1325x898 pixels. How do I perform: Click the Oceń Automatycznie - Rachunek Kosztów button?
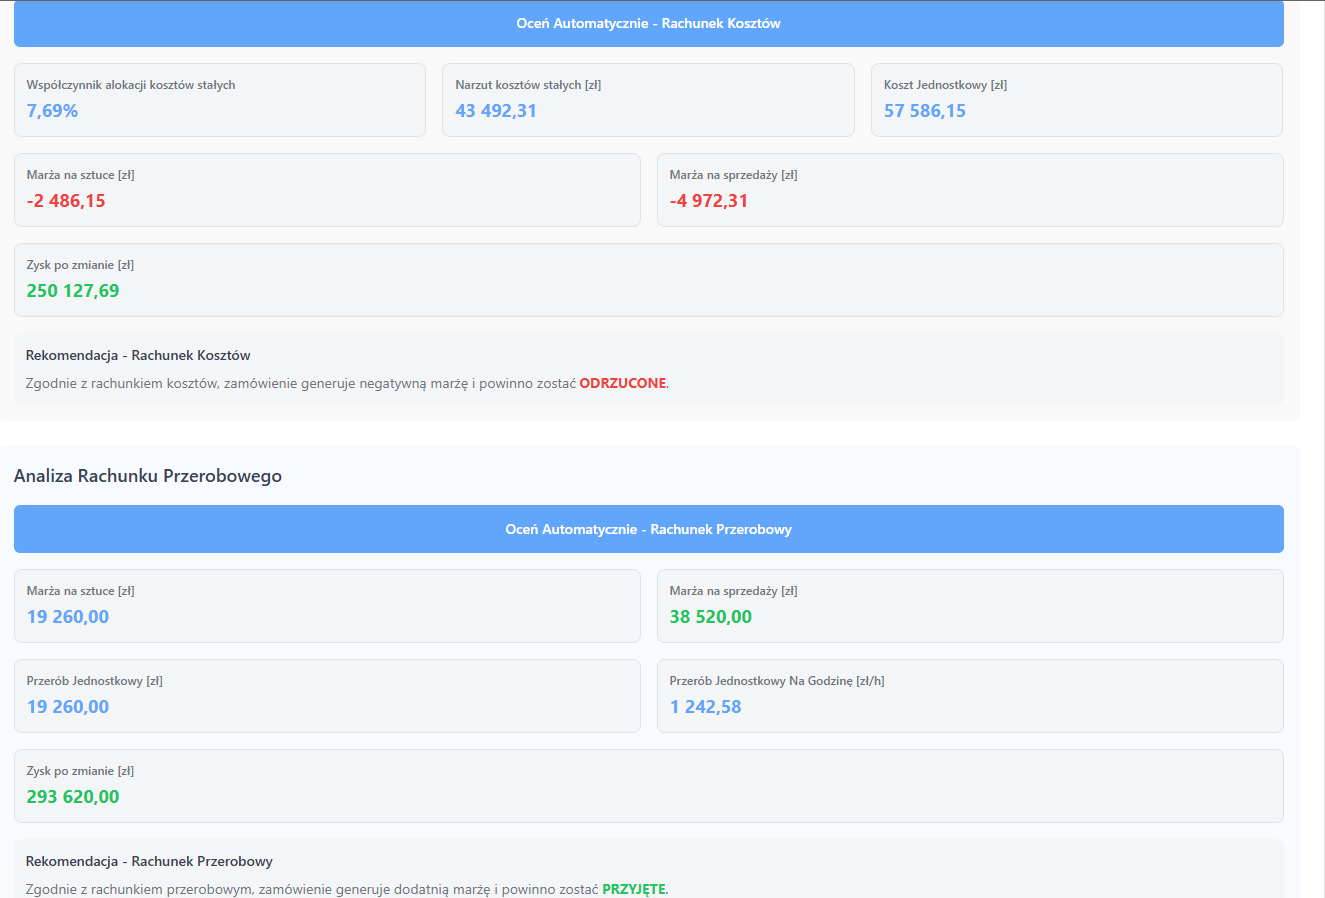[x=648, y=23]
